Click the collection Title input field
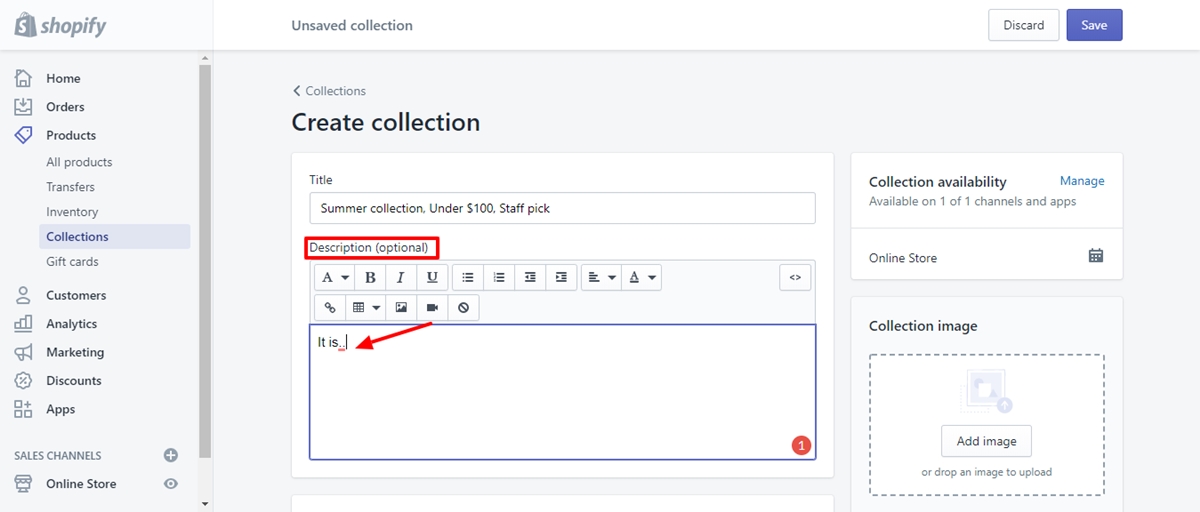 [562, 208]
